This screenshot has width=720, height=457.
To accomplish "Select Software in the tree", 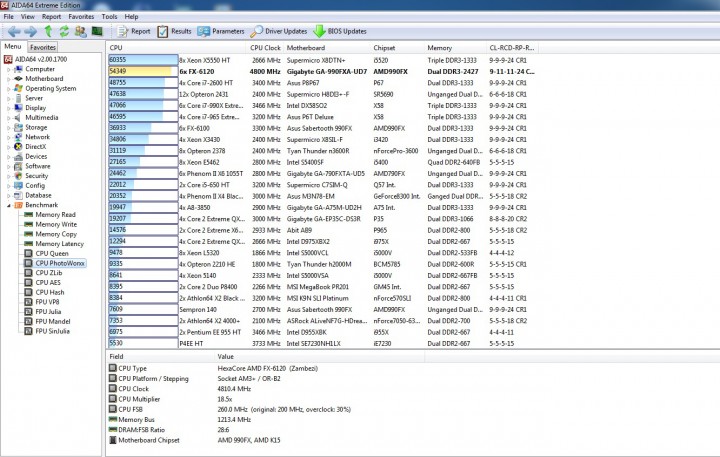I will [x=38, y=166].
